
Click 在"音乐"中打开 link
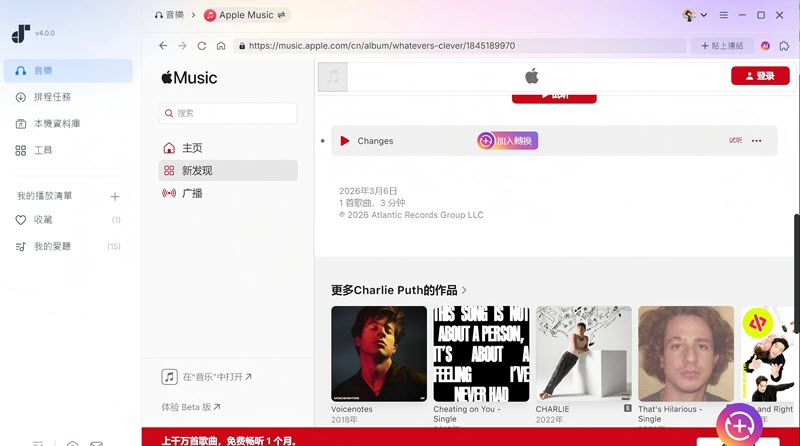207,377
